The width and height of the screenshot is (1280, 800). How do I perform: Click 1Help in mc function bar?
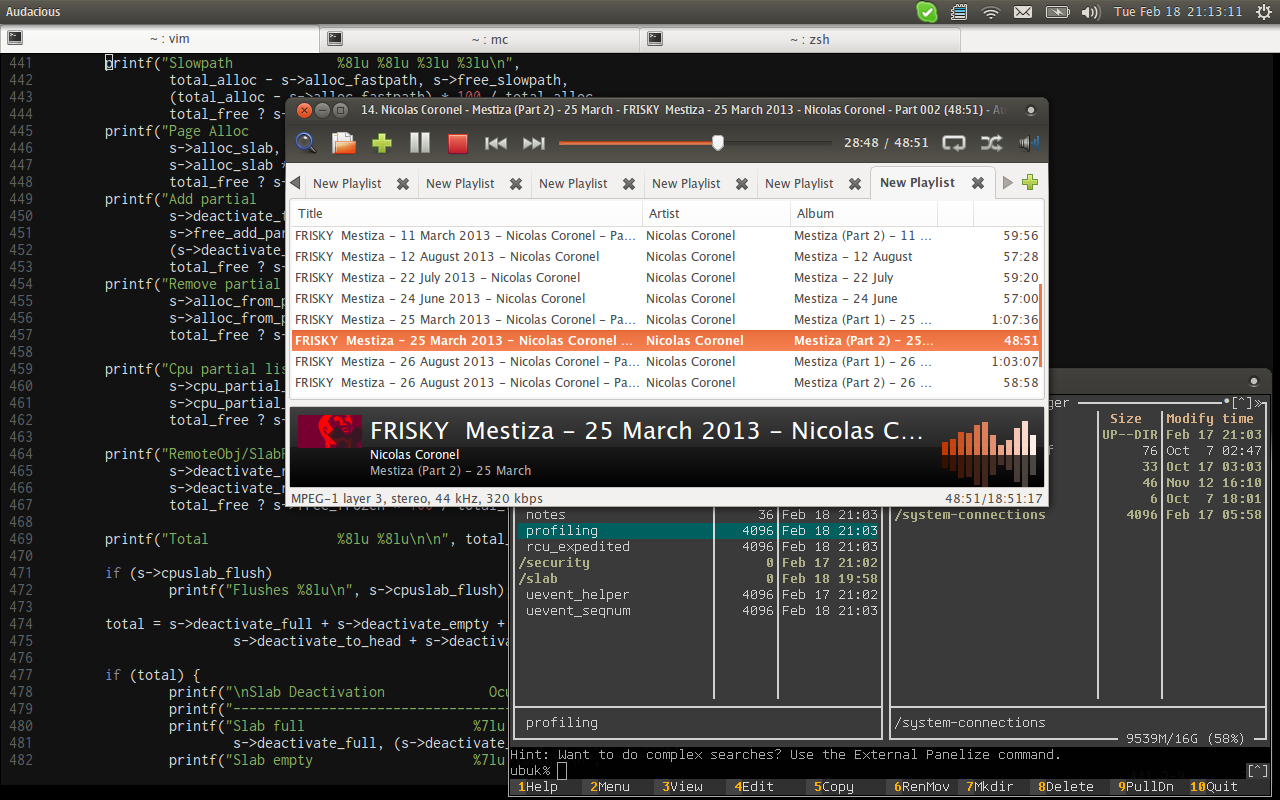tap(538, 787)
